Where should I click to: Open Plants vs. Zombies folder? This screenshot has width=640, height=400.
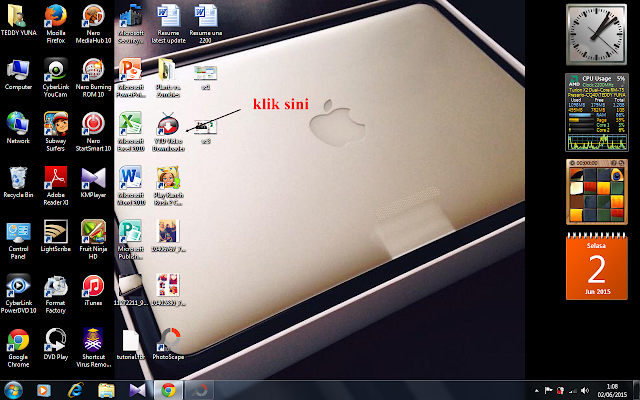tap(168, 78)
